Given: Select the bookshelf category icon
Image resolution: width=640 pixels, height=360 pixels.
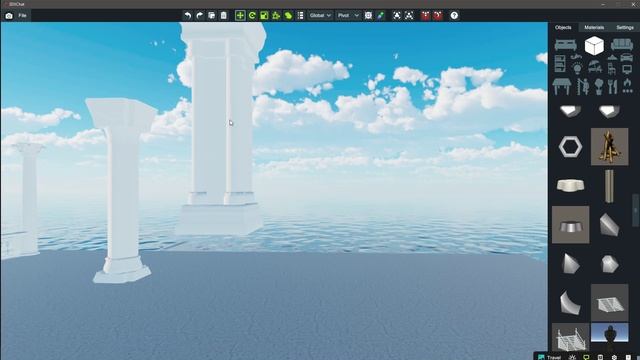Looking at the screenshot, I should tap(560, 64).
